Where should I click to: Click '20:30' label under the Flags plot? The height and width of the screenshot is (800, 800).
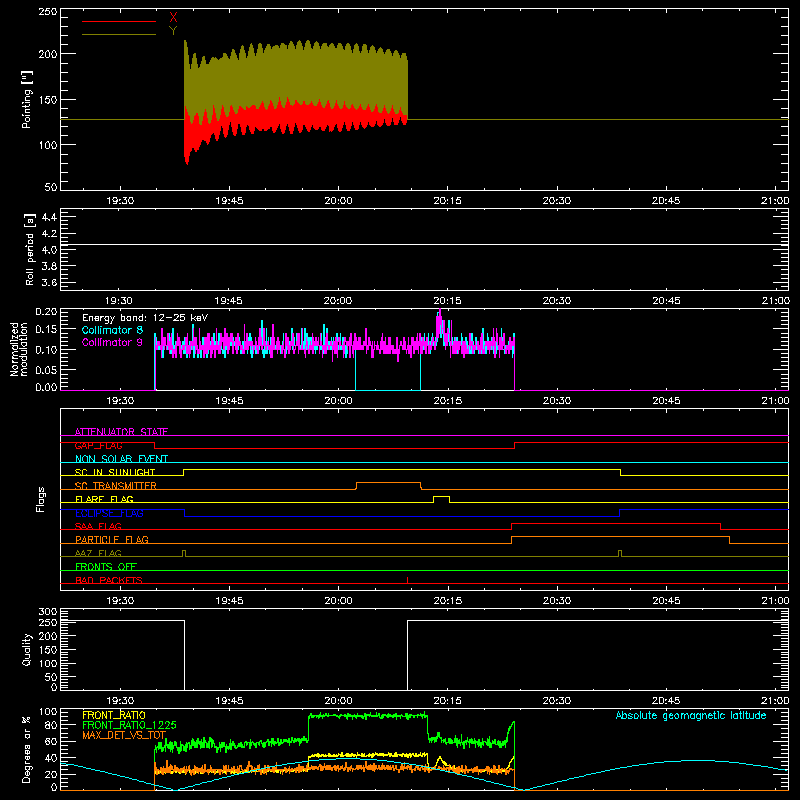[557, 601]
